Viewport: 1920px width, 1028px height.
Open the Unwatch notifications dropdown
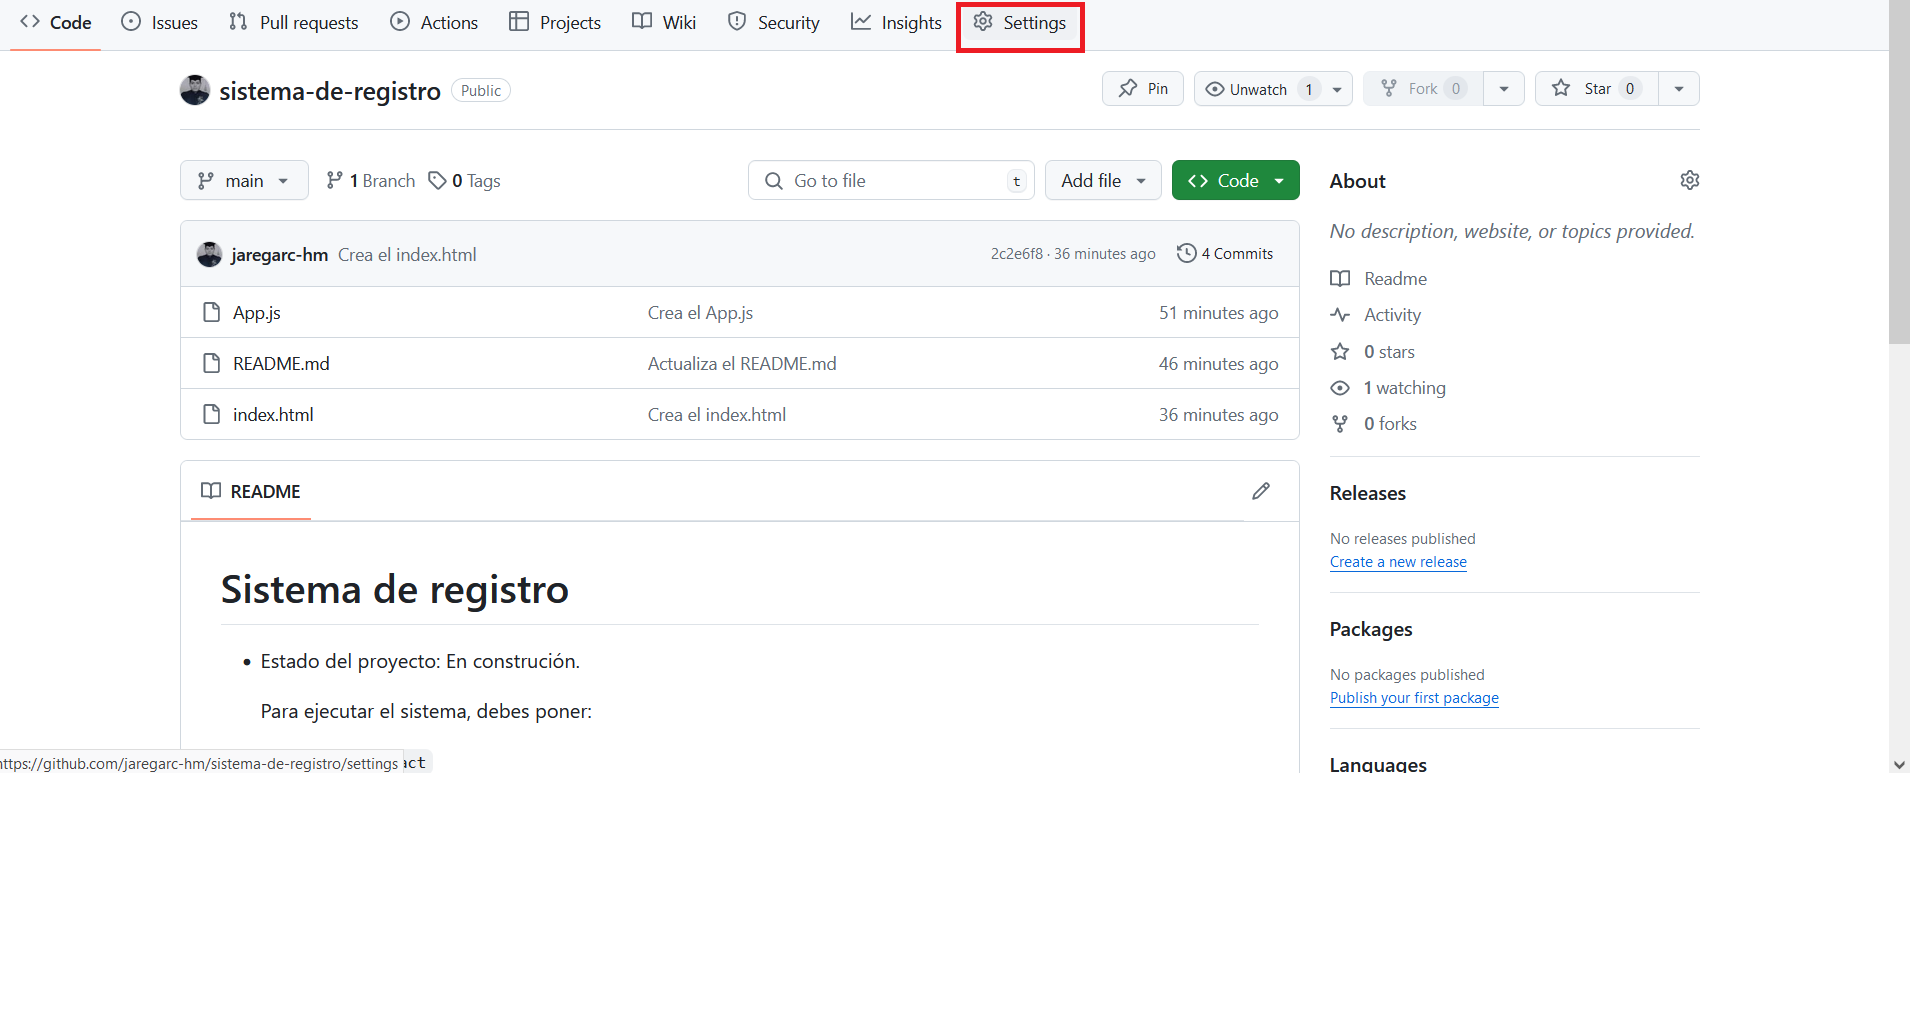coord(1273,89)
